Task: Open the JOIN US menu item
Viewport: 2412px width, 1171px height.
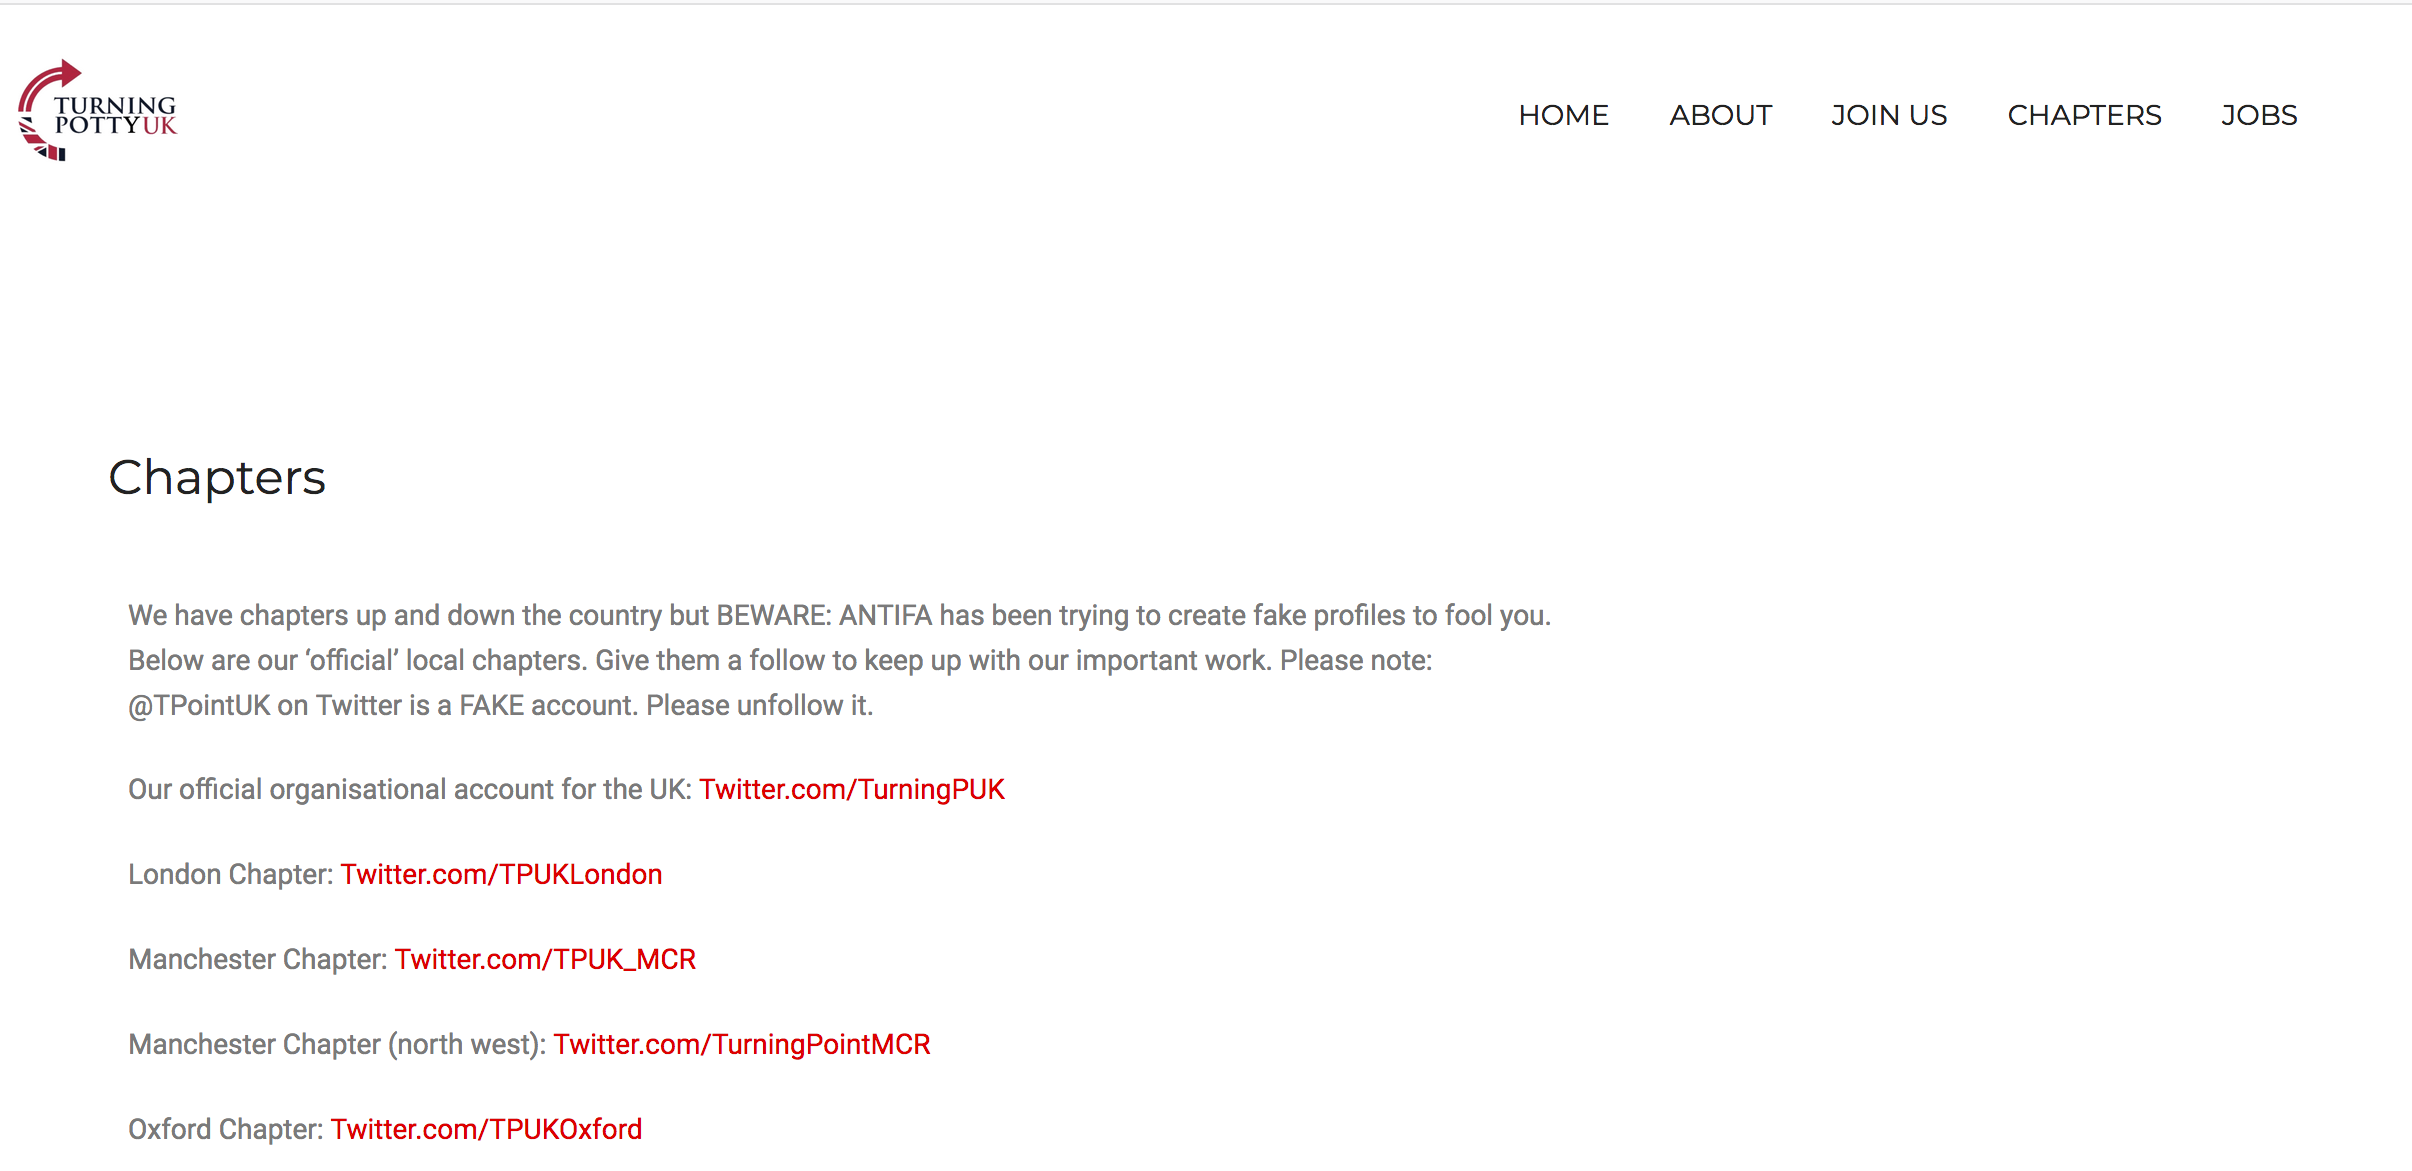Action: click(x=1889, y=116)
